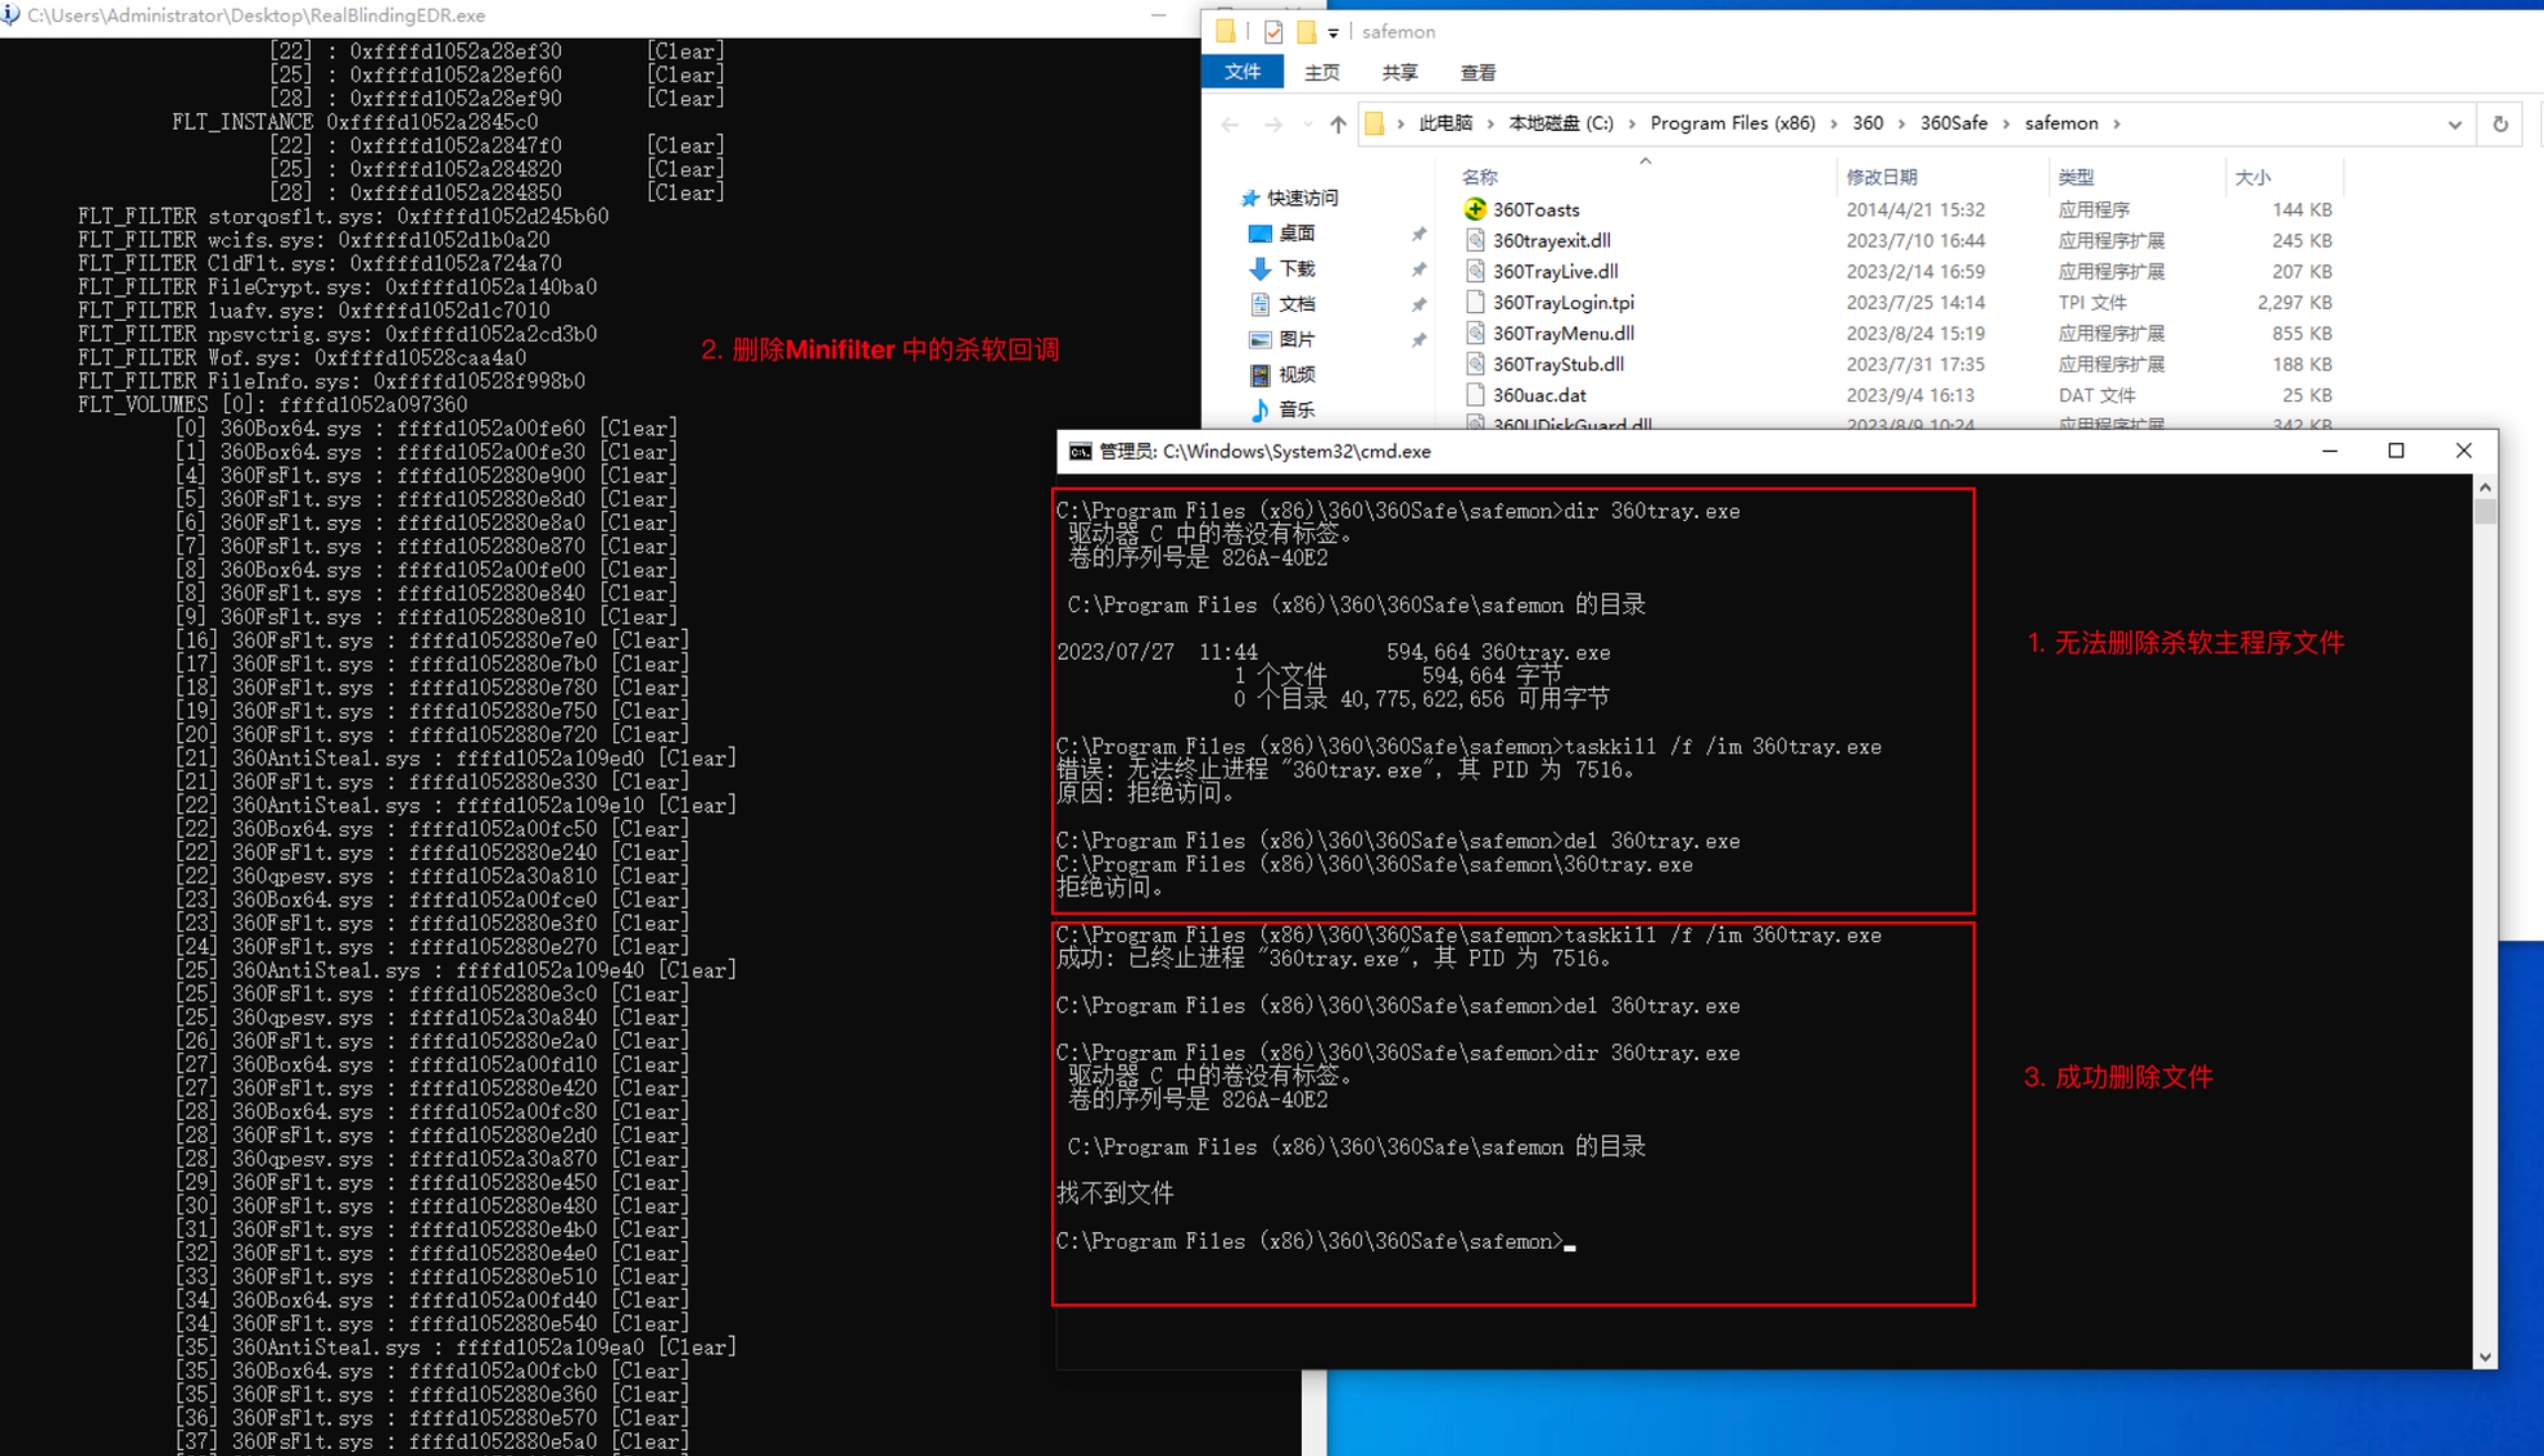Toggle the pin next to Documents (文档)

pos(1418,304)
